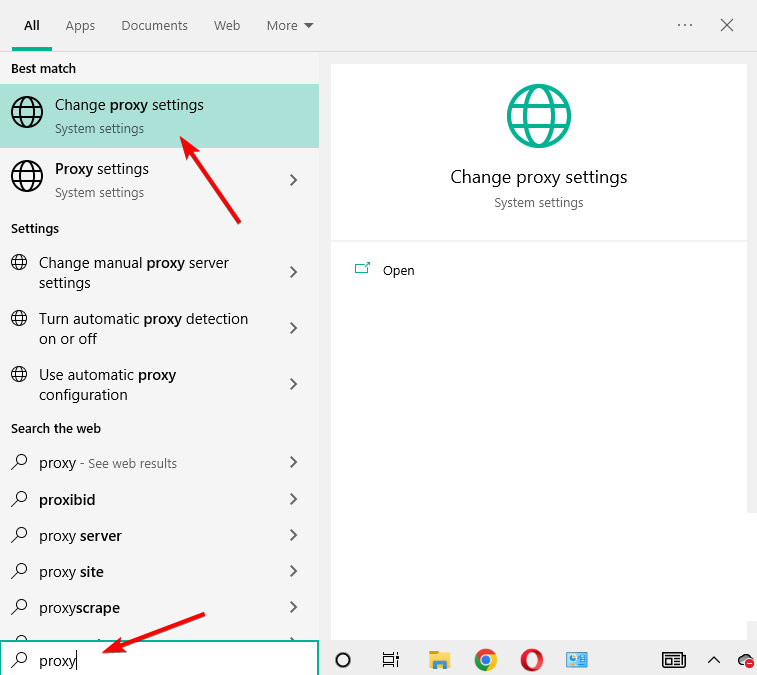This screenshot has width=757, height=675.
Task: Expand Change manual proxy server settings chevron
Action: [x=293, y=272]
